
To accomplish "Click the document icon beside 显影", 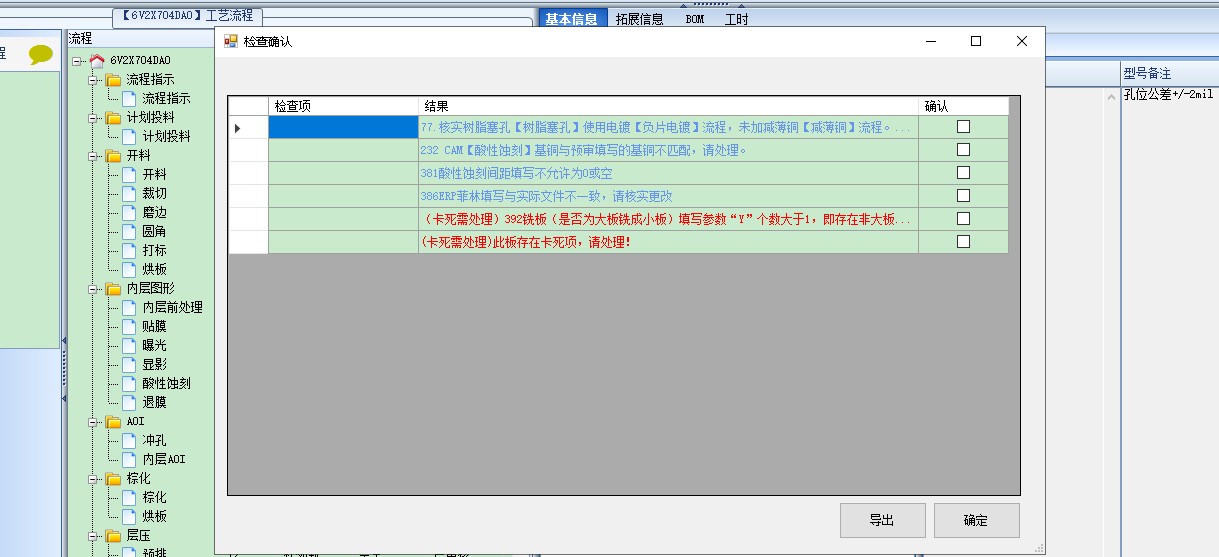I will (x=129, y=365).
